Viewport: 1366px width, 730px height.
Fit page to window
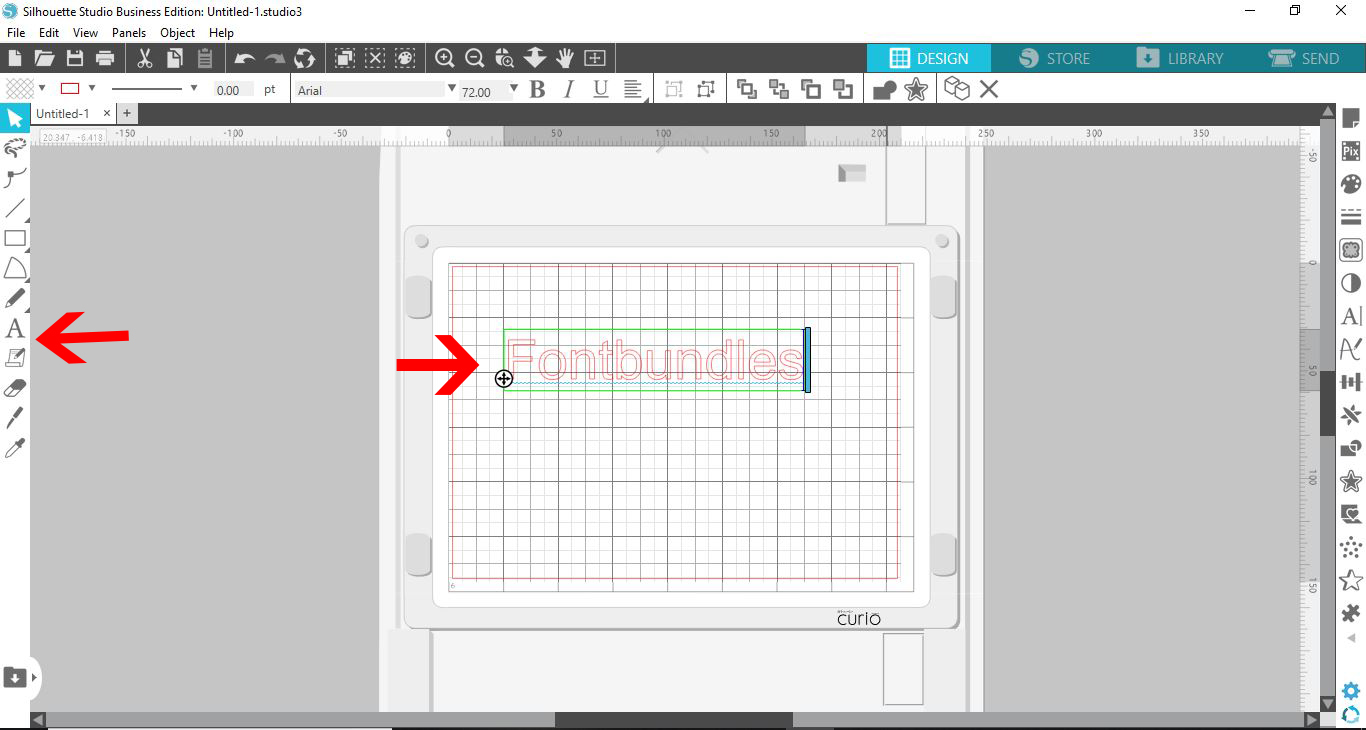click(x=595, y=58)
